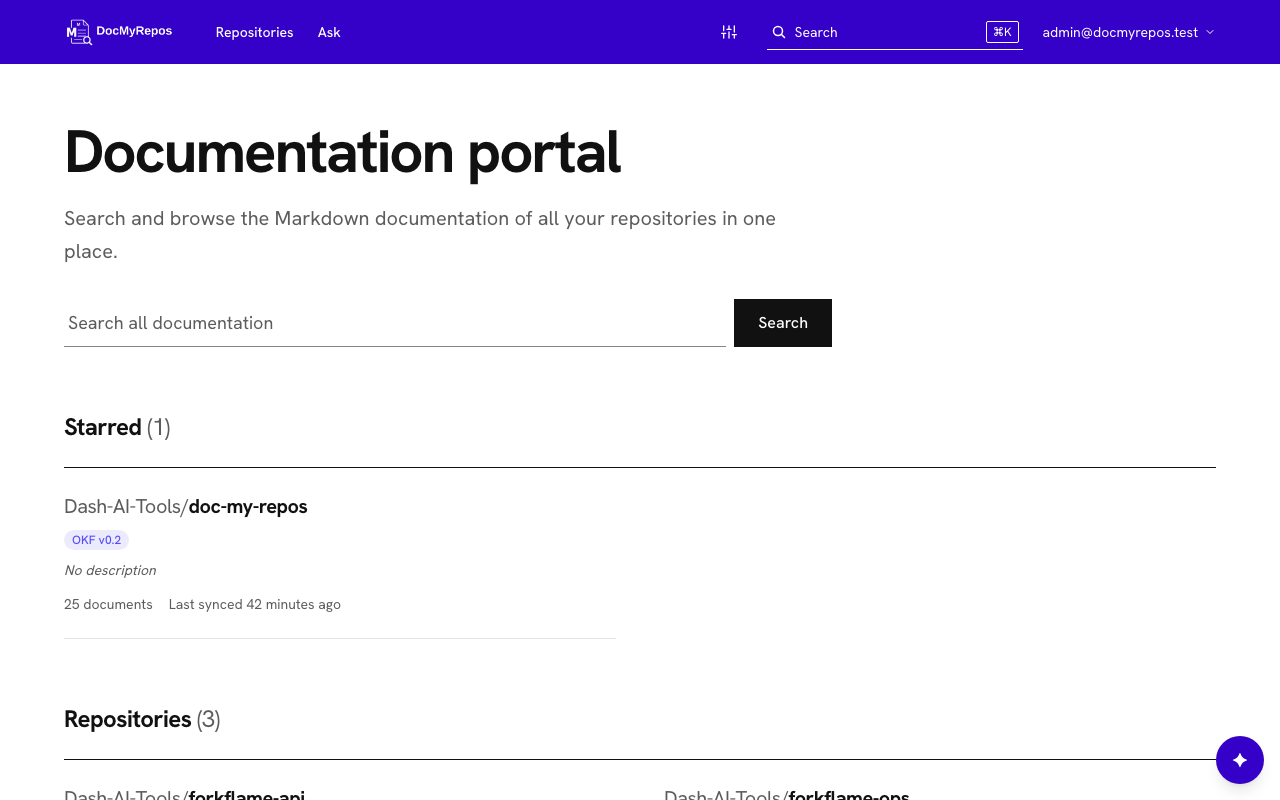Click the 'No description' text
Image resolution: width=1280 pixels, height=800 pixels.
[x=110, y=570]
